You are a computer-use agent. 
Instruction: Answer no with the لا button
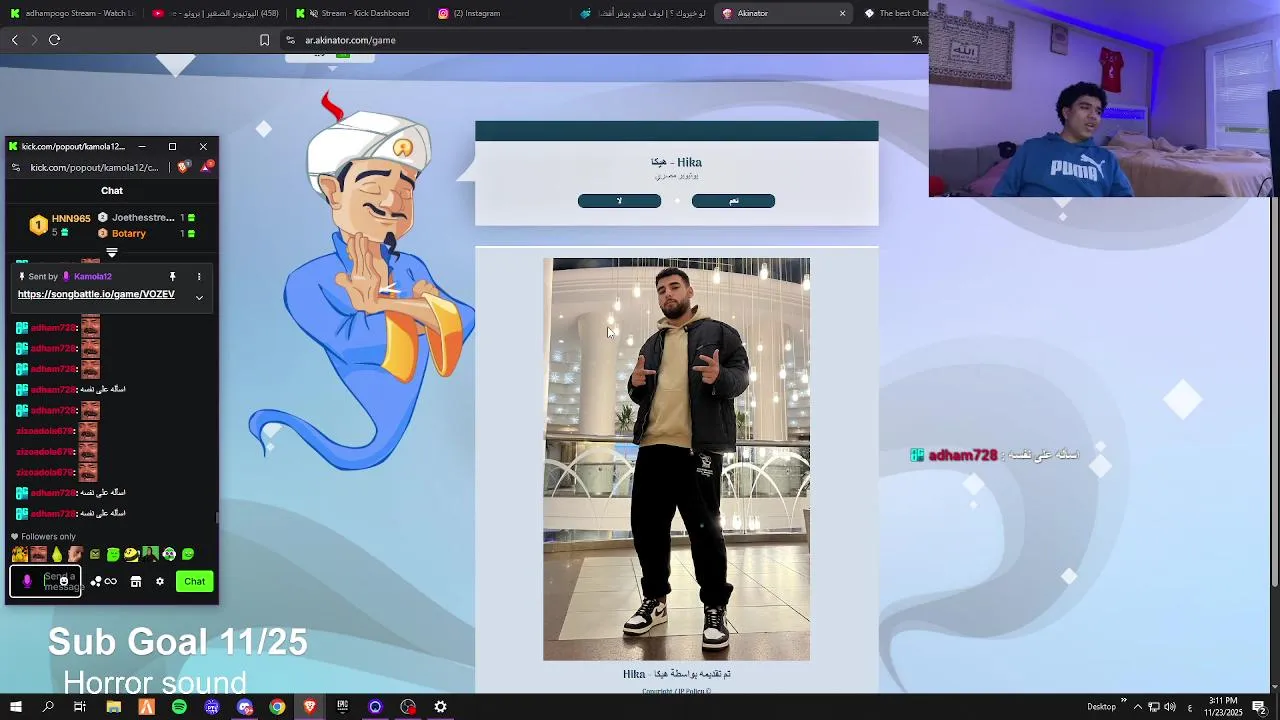coord(619,201)
